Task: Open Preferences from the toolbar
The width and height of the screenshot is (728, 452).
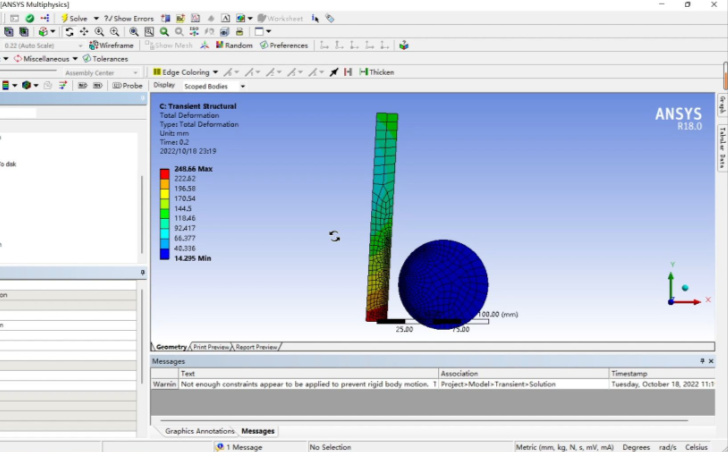Action: coord(283,45)
